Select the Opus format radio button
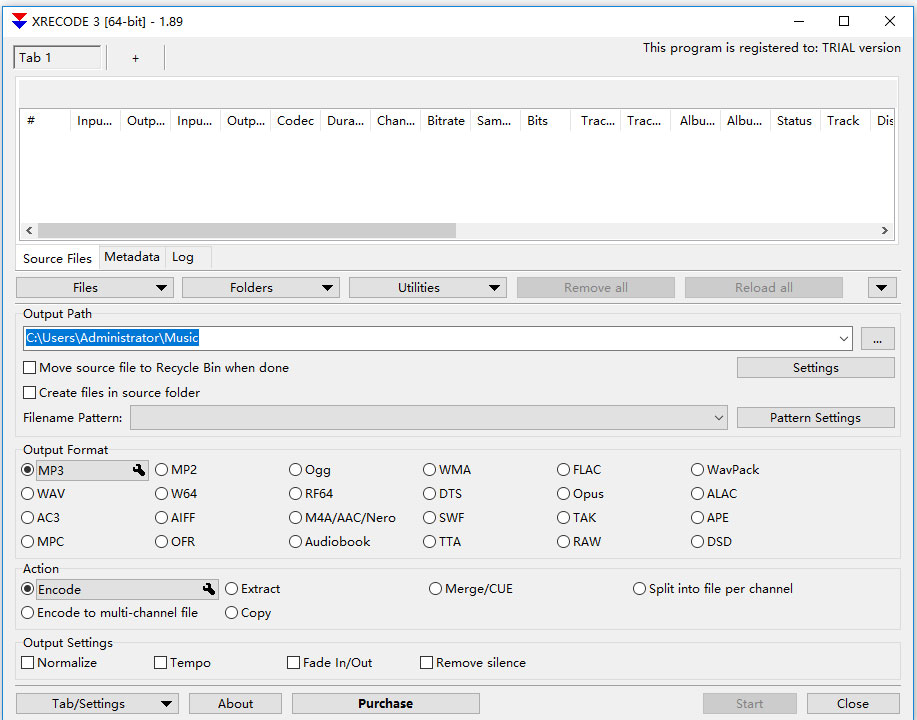The width and height of the screenshot is (917, 720). tap(563, 494)
